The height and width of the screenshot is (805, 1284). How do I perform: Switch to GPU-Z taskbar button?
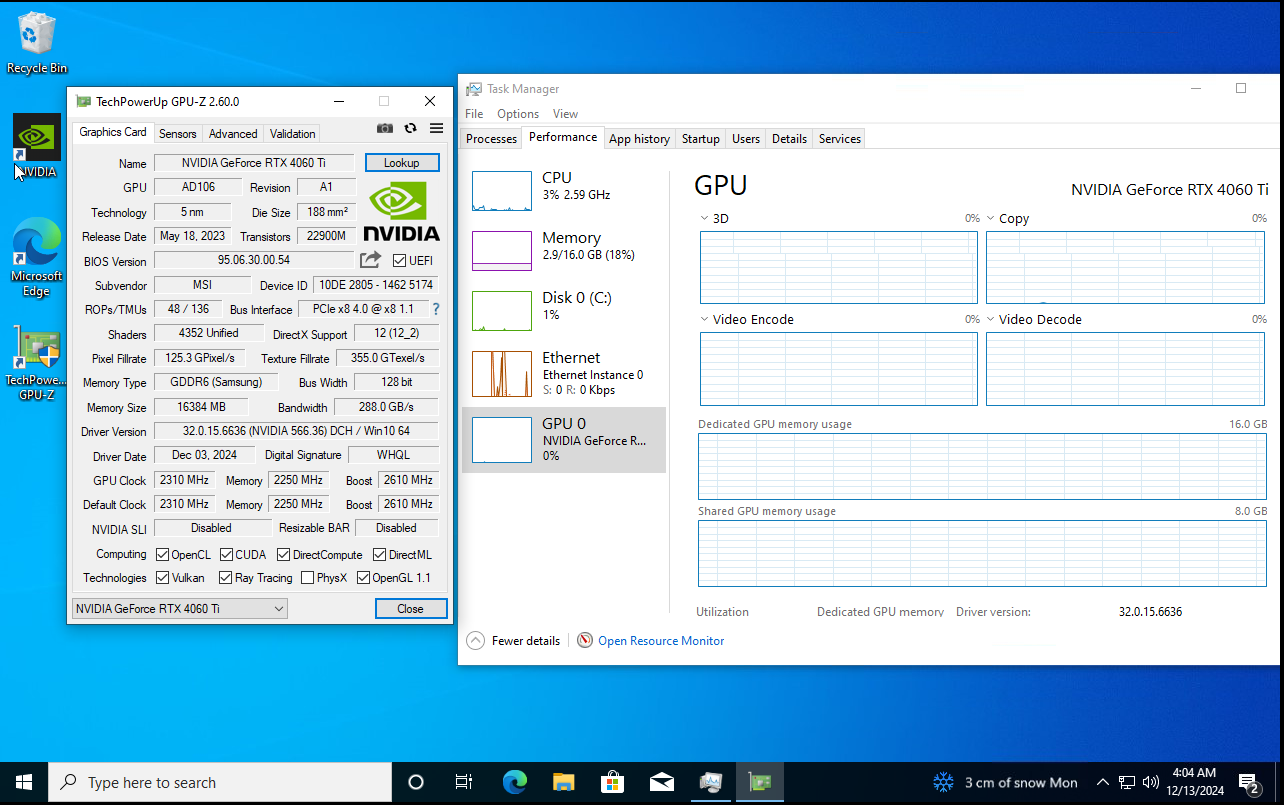[x=760, y=782]
